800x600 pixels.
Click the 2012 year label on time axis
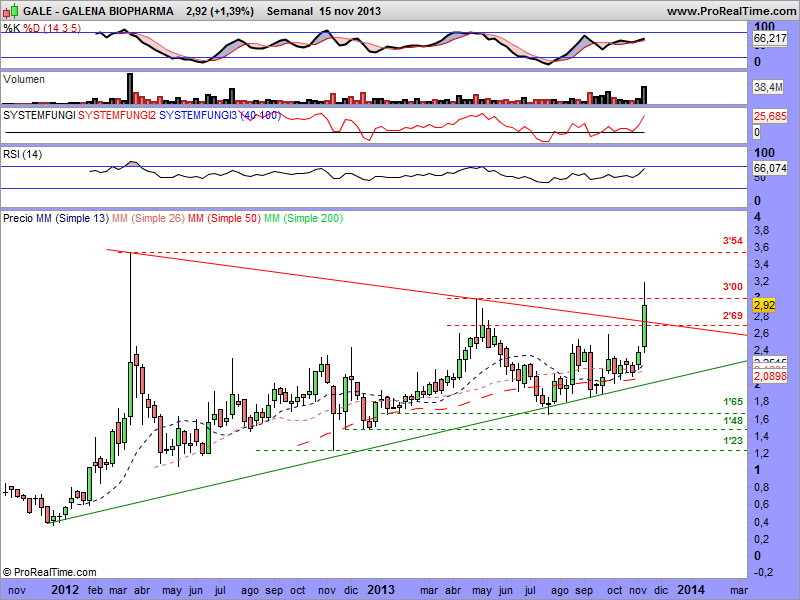pos(65,590)
